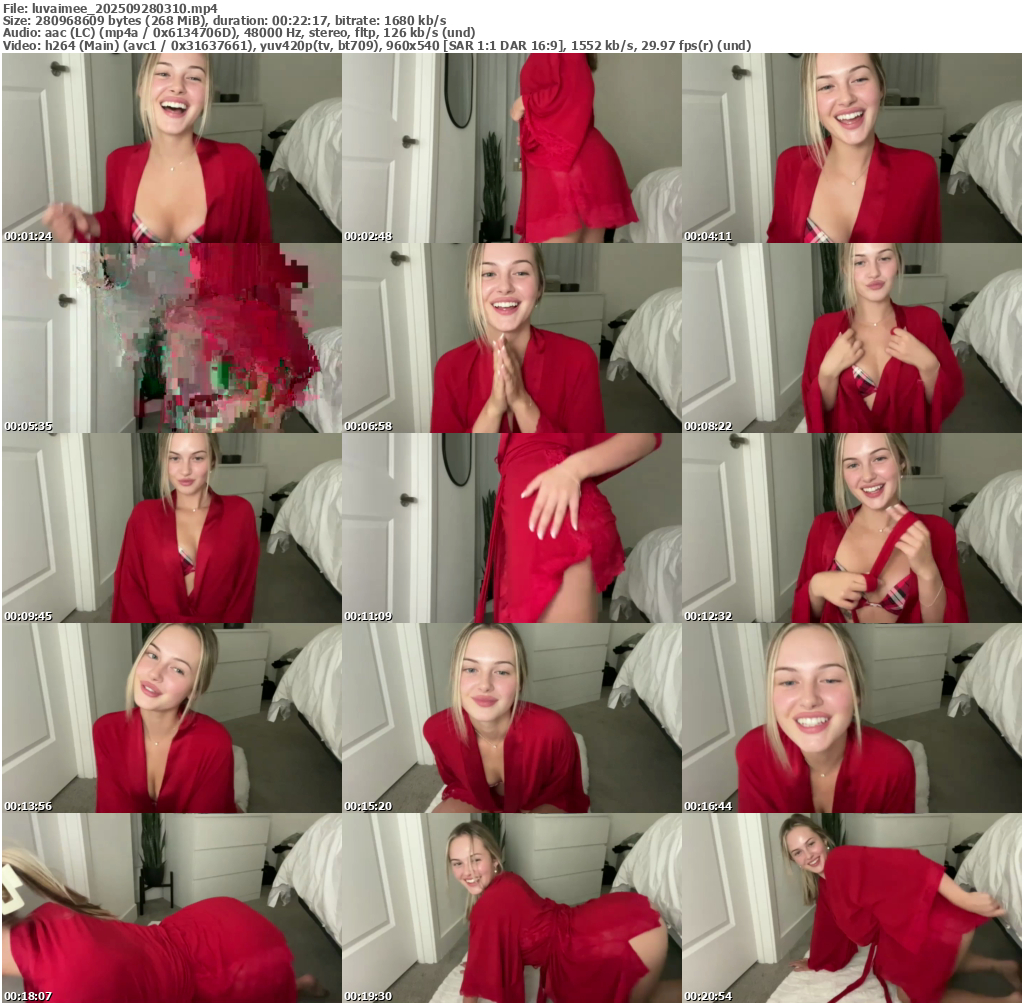Select the thumbnail at 00:11:09
This screenshot has height=1003, width=1024.
point(511,528)
